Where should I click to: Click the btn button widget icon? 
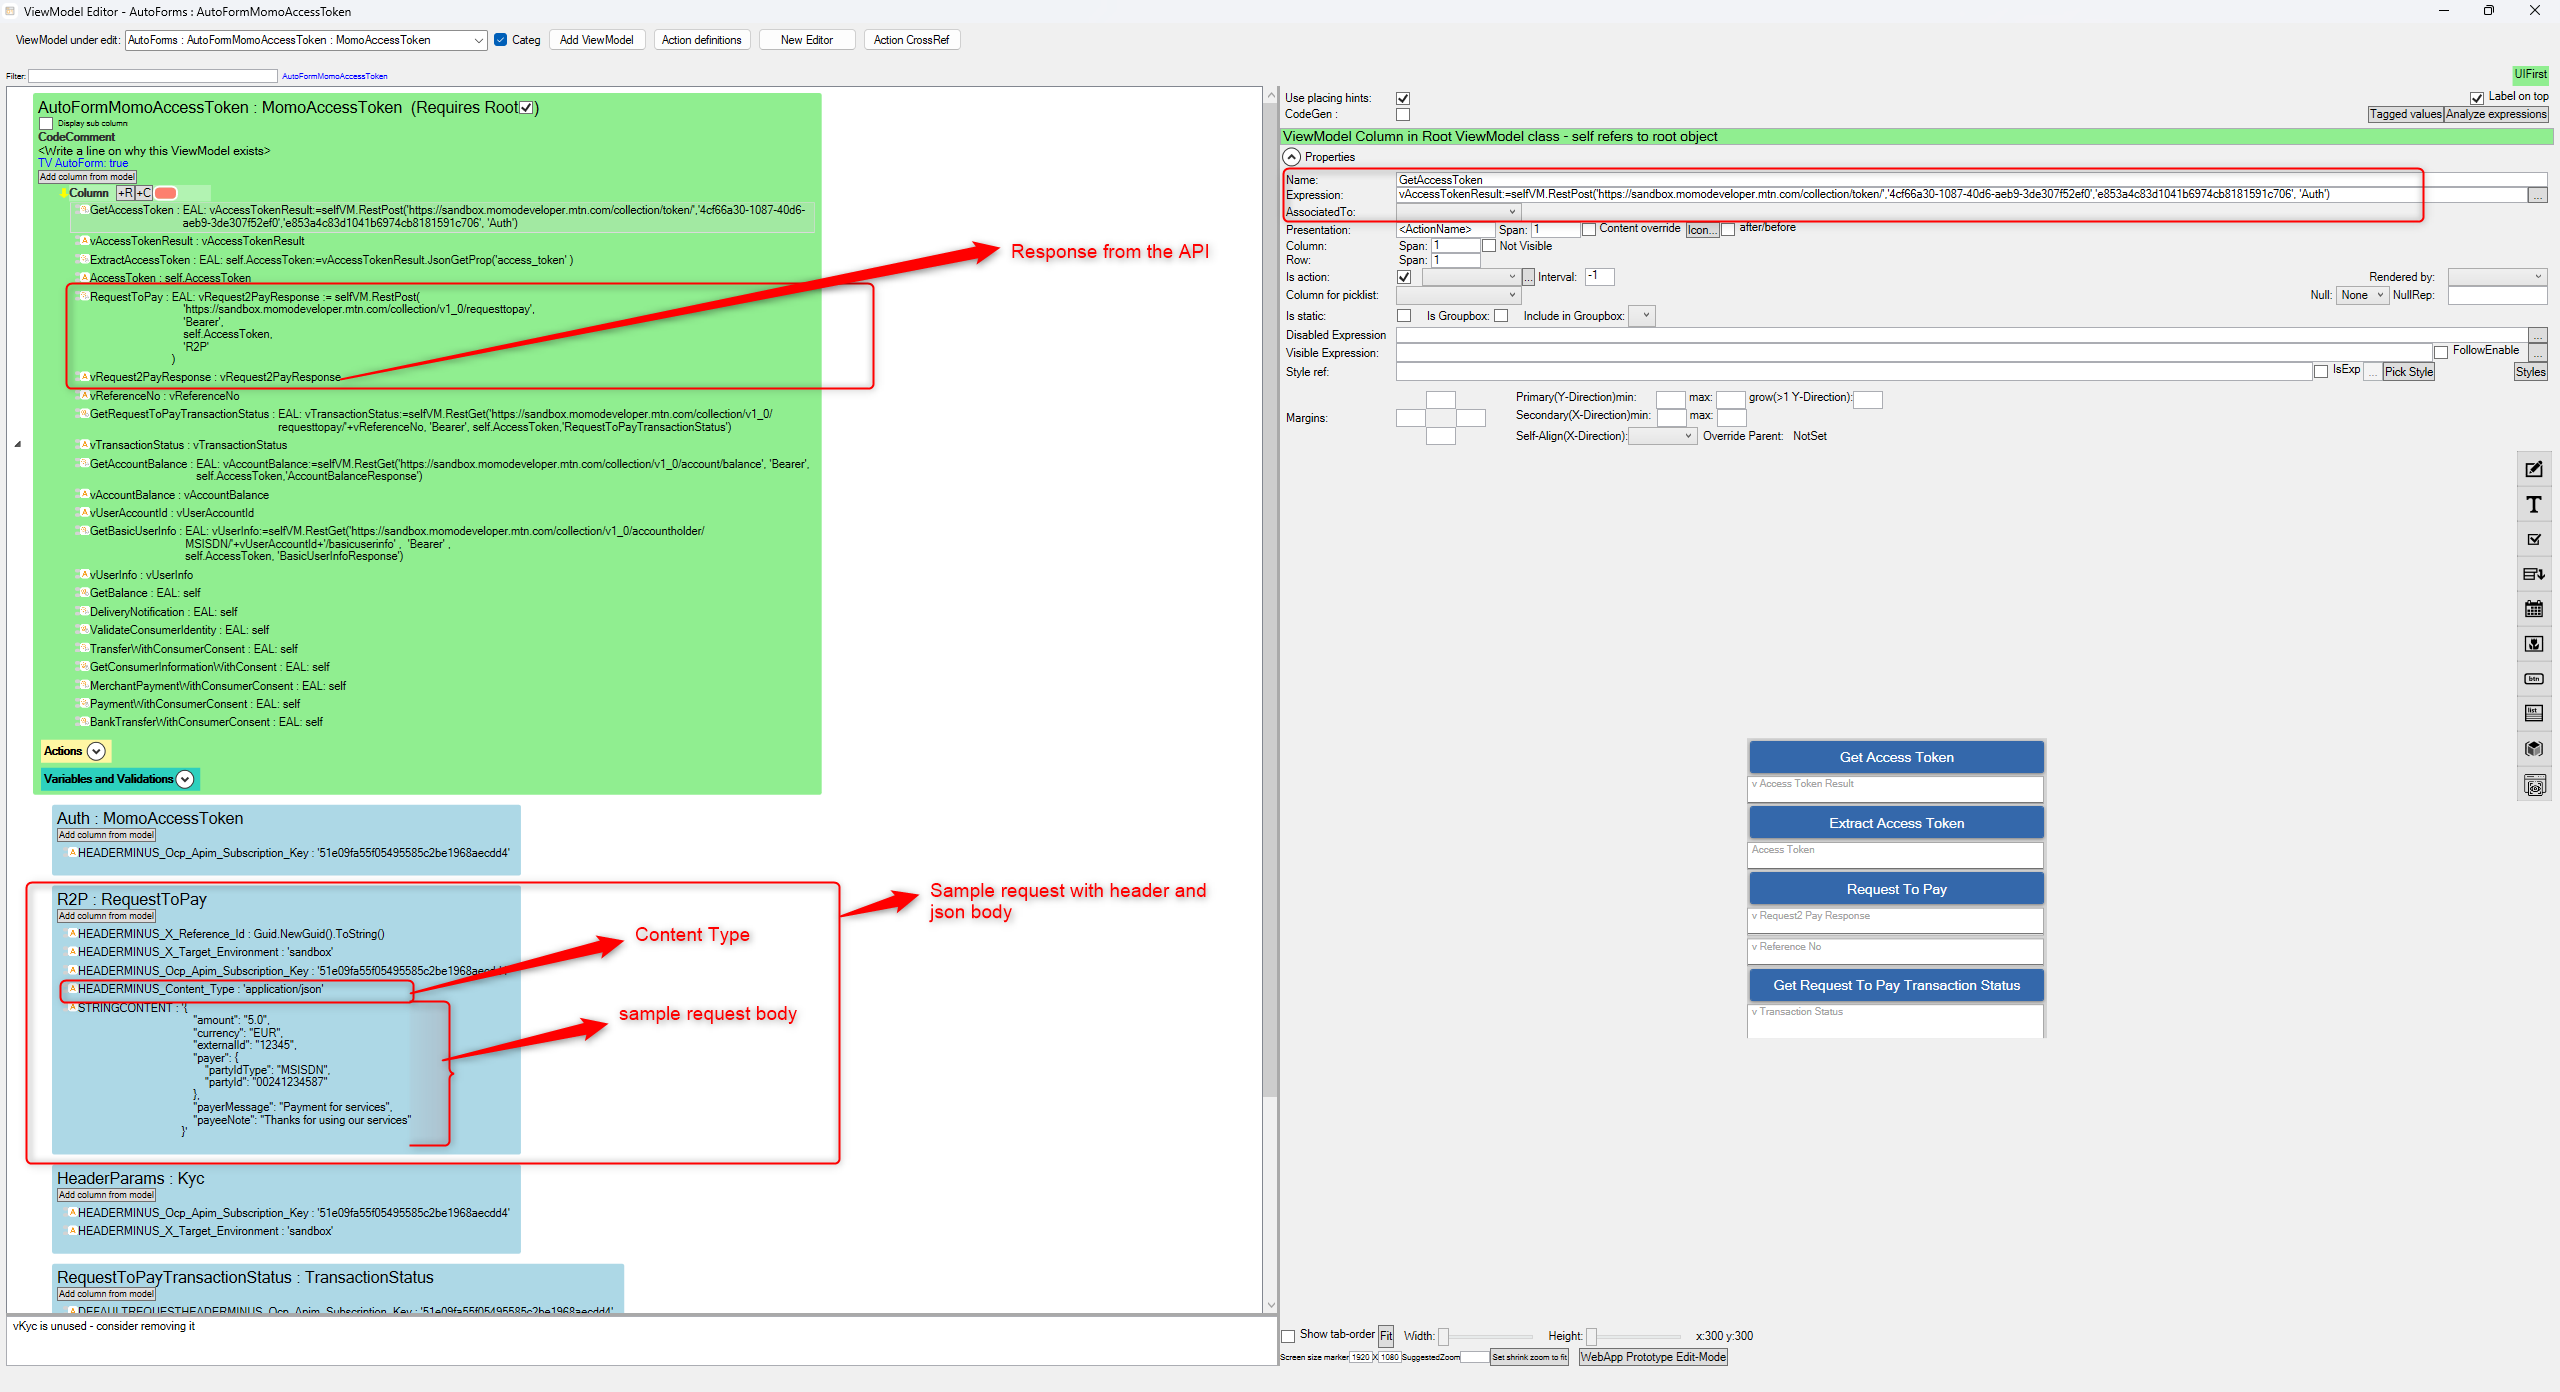pyautogui.click(x=2533, y=679)
